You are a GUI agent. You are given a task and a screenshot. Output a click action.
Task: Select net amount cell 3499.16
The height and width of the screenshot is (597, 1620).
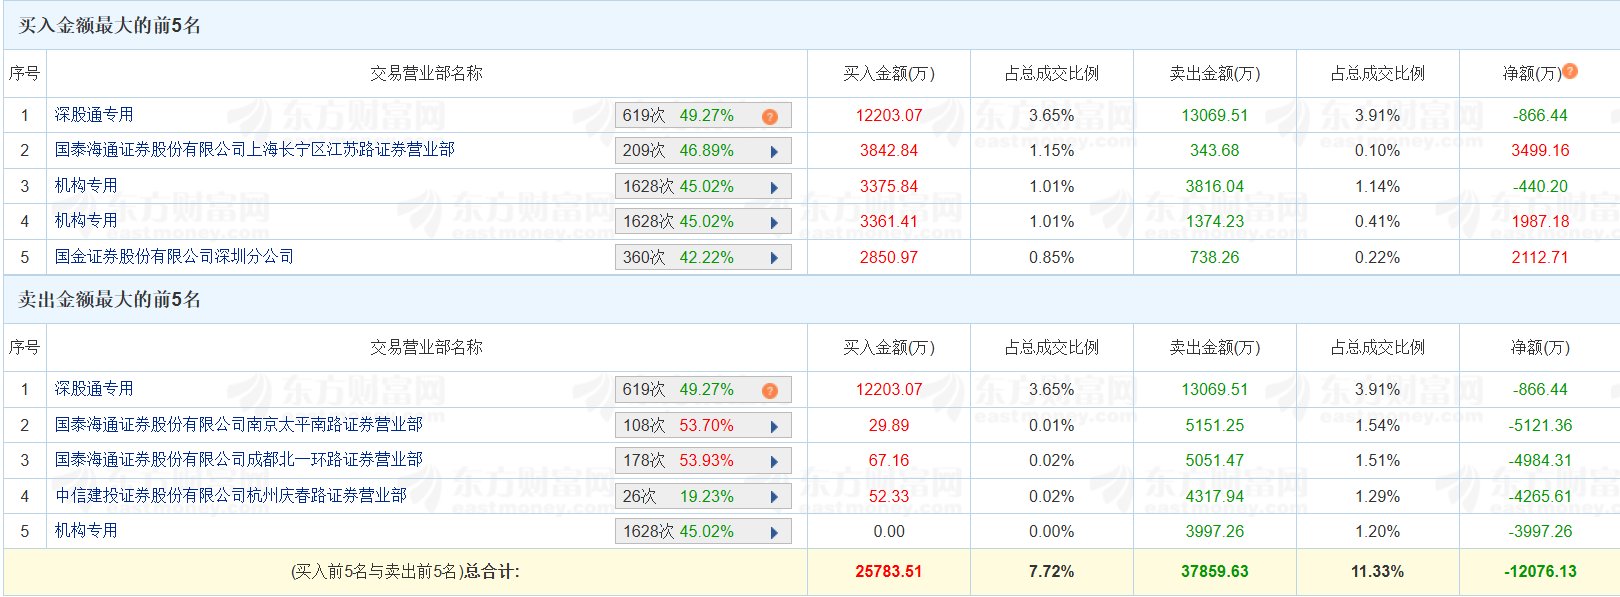click(1540, 151)
